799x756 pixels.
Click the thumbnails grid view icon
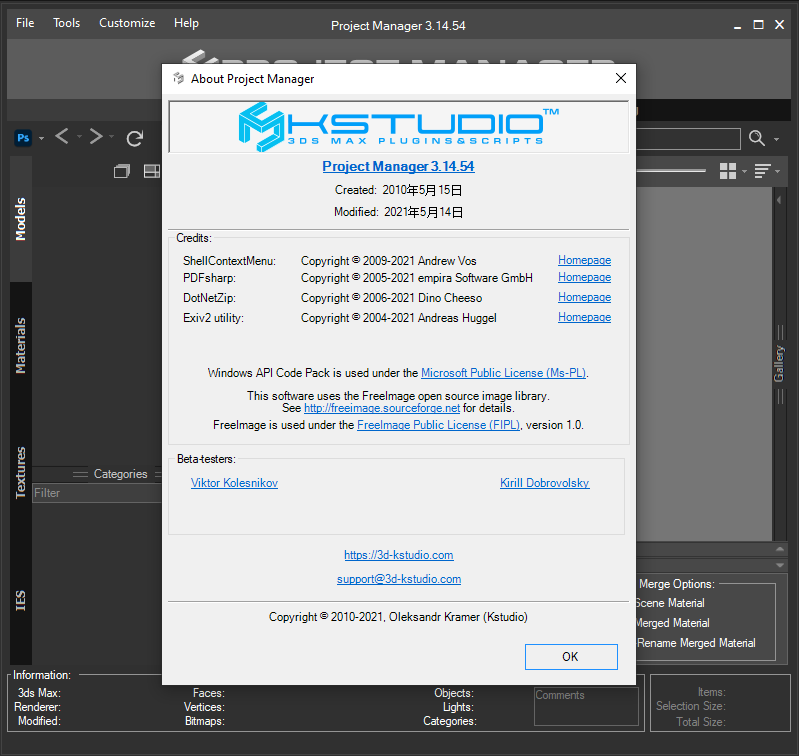point(728,171)
